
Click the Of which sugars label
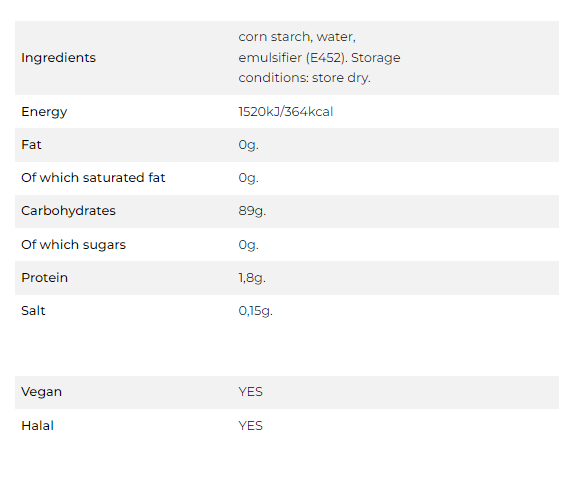73,245
